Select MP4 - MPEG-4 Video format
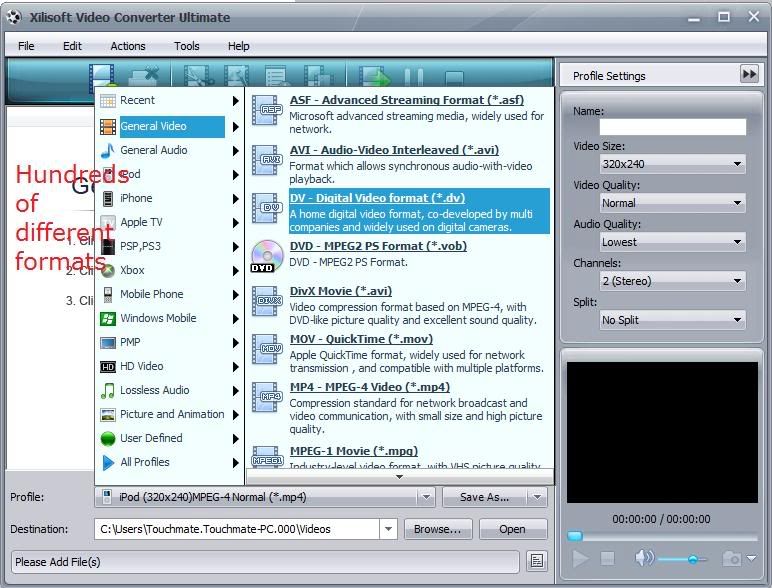The image size is (772, 588). (370, 387)
